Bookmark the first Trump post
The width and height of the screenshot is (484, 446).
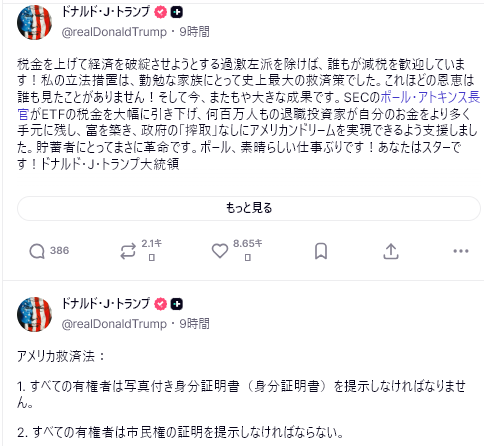321,251
